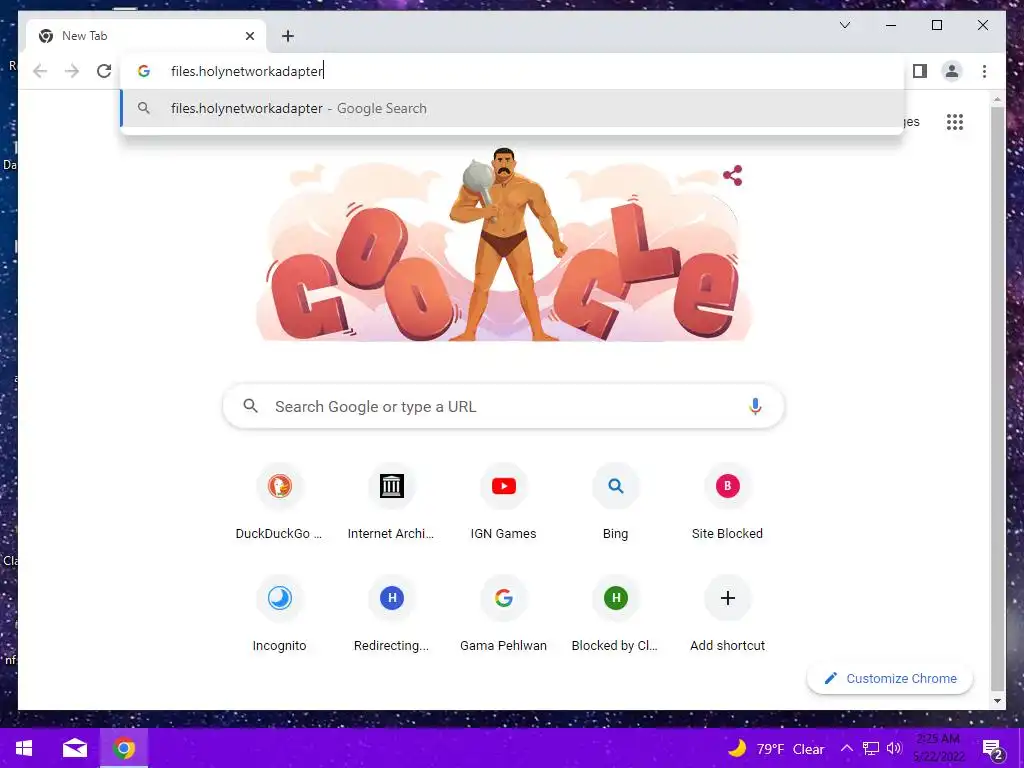The image size is (1024, 768).
Task: Open the Incognito shortcut
Action: (280, 615)
